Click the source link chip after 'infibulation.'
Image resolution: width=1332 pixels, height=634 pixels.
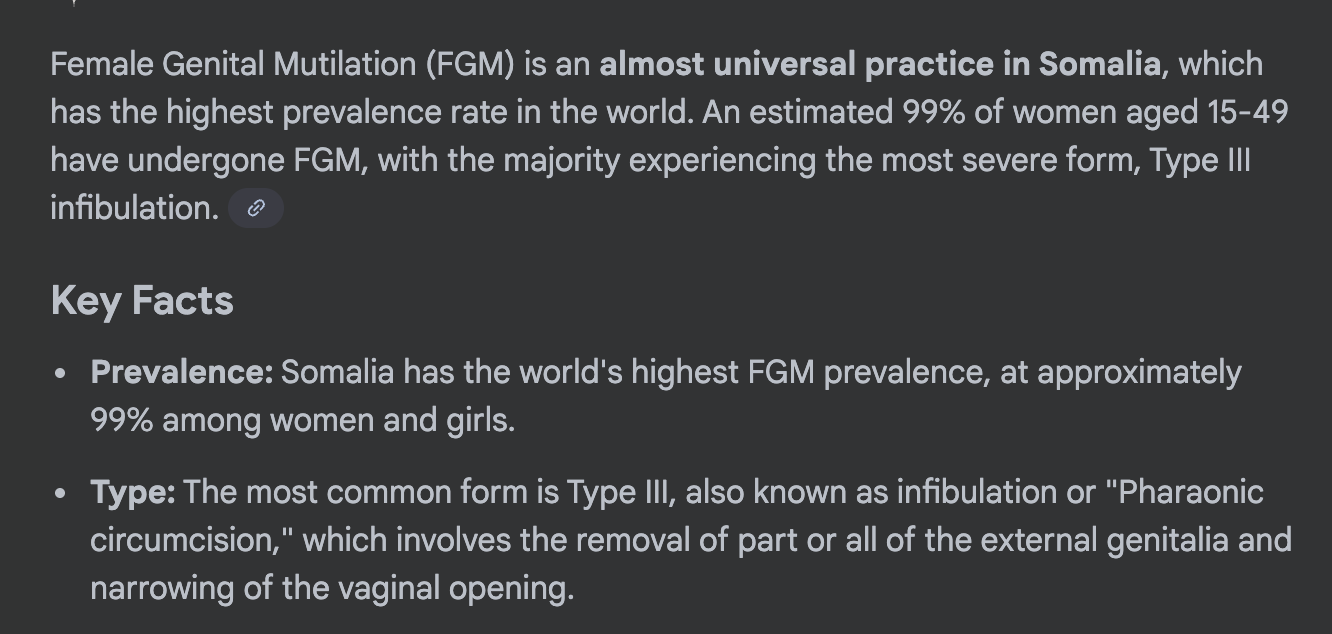click(x=256, y=208)
